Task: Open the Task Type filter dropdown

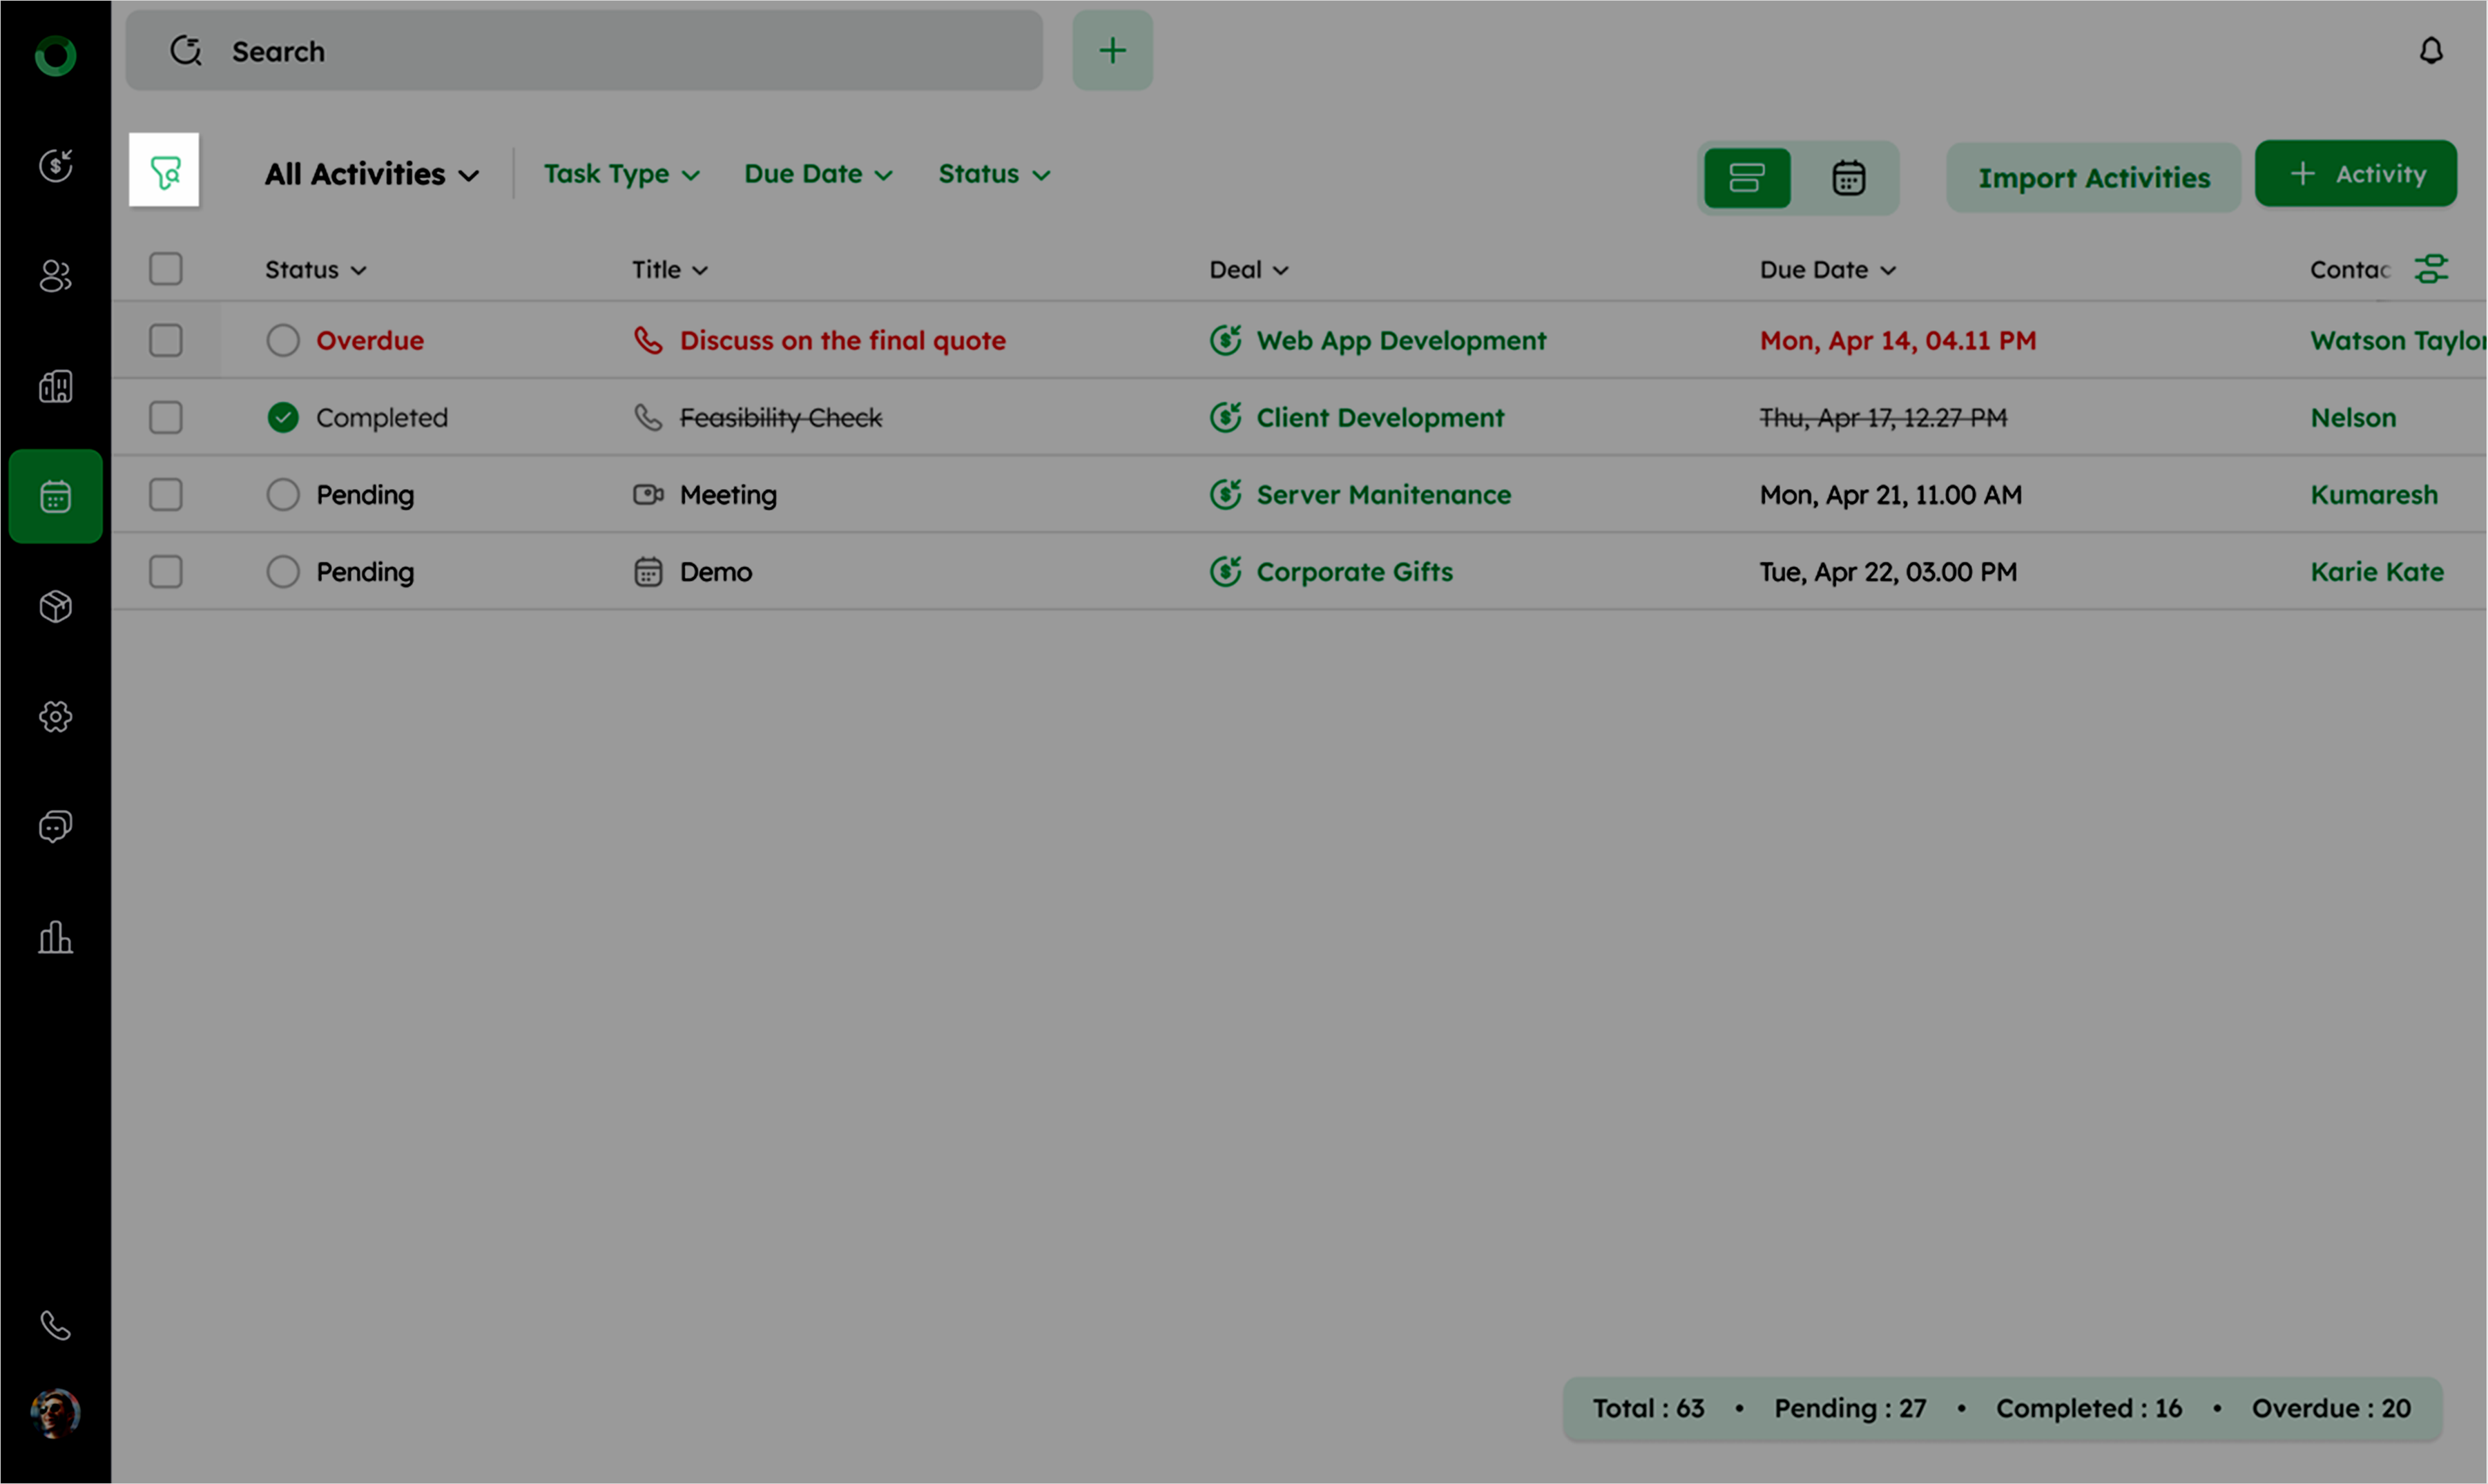Action: click(620, 175)
